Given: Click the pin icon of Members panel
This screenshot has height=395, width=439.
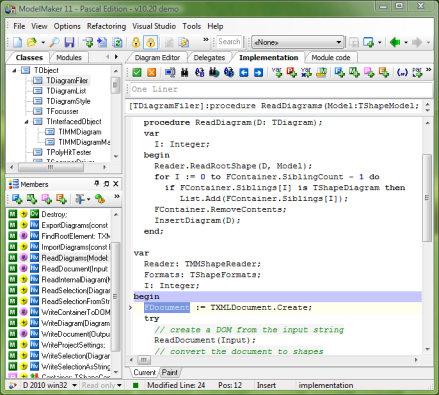Looking at the screenshot, I should coord(97,184).
